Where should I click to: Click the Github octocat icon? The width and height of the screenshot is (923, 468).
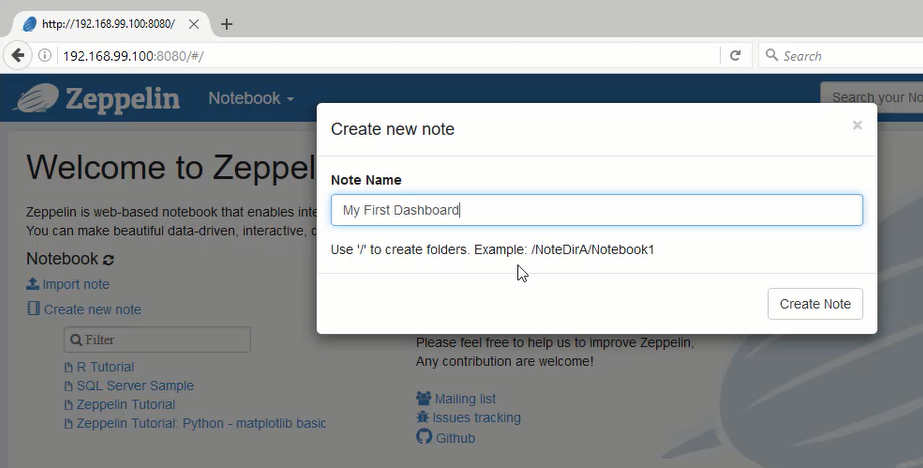pyautogui.click(x=424, y=437)
